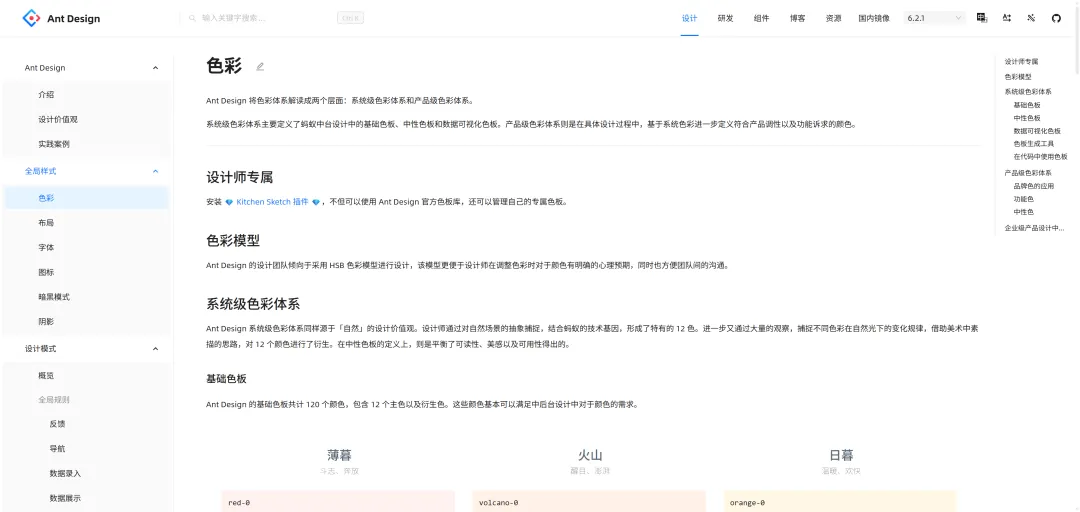Viewport: 1080px width, 512px height.
Task: Open 导航 in the sidebar
Action: click(x=86, y=449)
